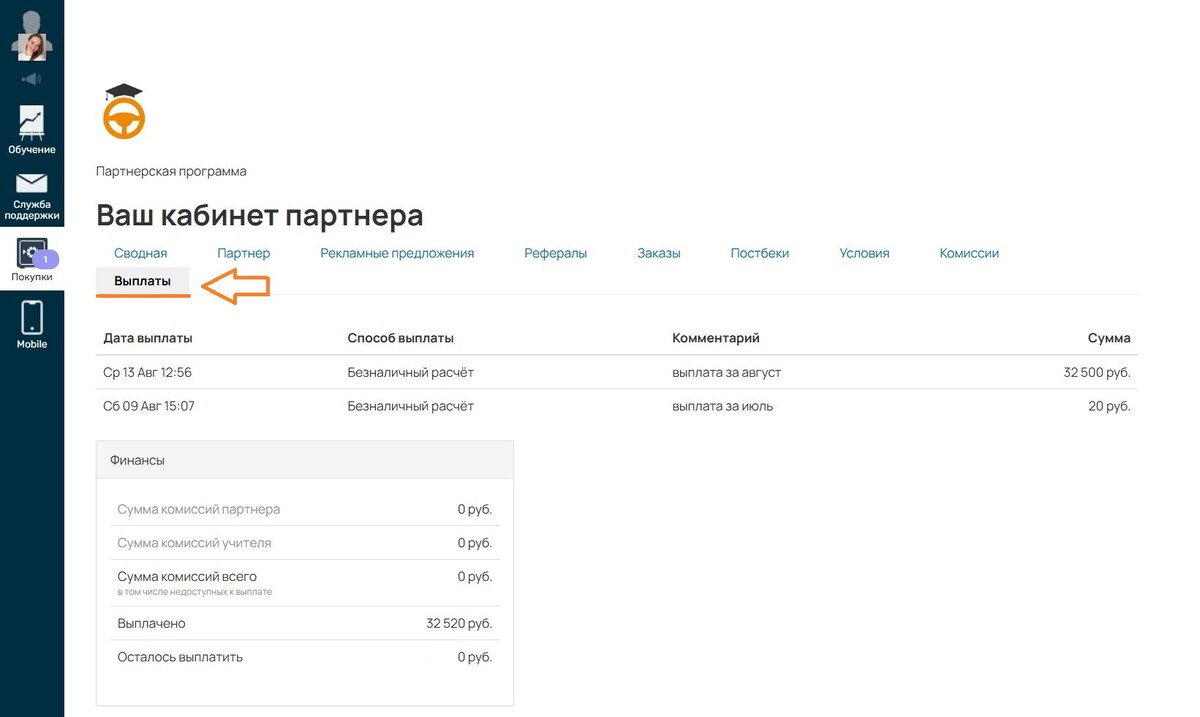Click the Комментарий column header
This screenshot has height=717, width=1200.
[716, 338]
